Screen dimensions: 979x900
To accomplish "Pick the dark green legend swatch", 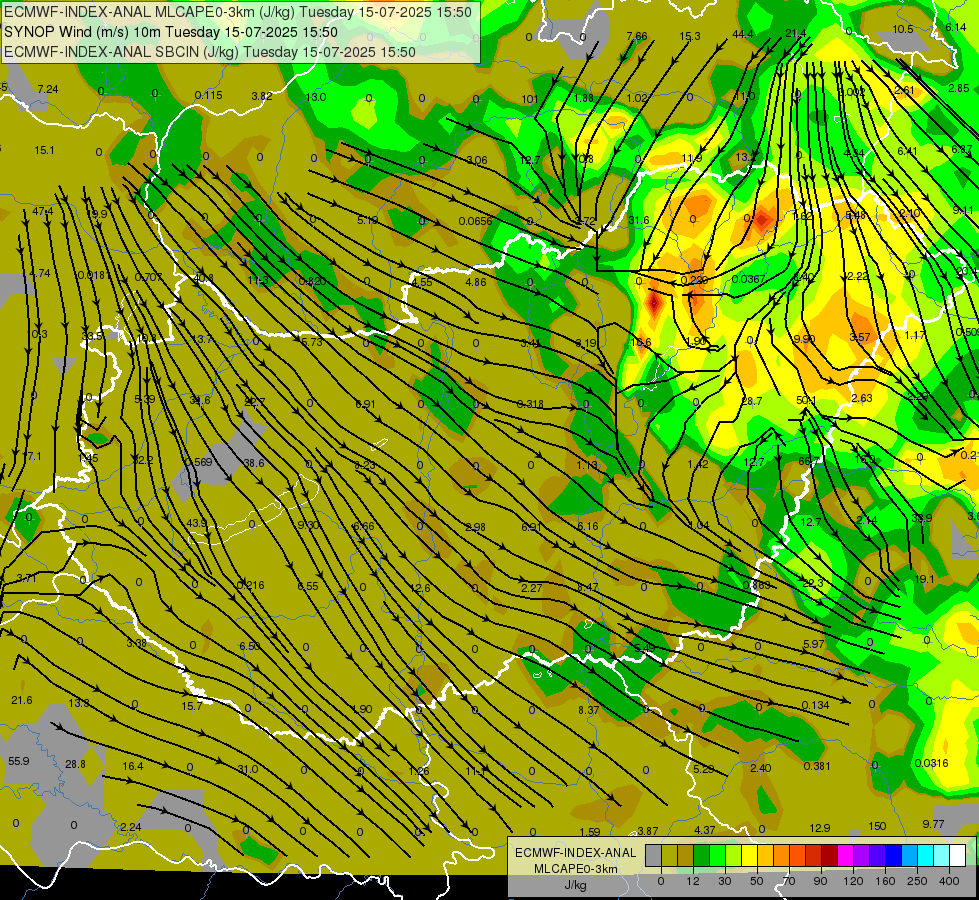I will pyautogui.click(x=701, y=856).
